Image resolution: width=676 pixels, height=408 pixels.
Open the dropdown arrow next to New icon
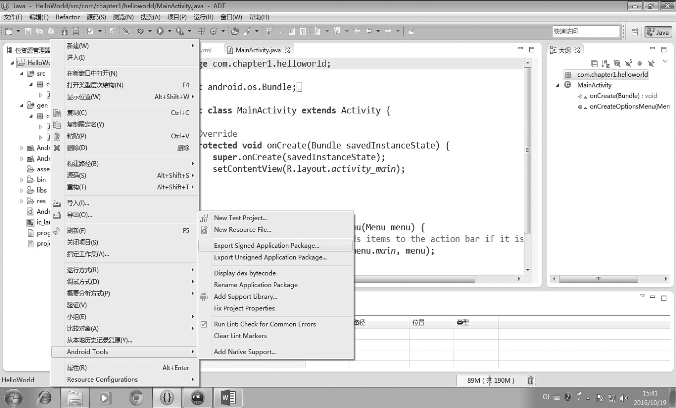click(x=18, y=31)
